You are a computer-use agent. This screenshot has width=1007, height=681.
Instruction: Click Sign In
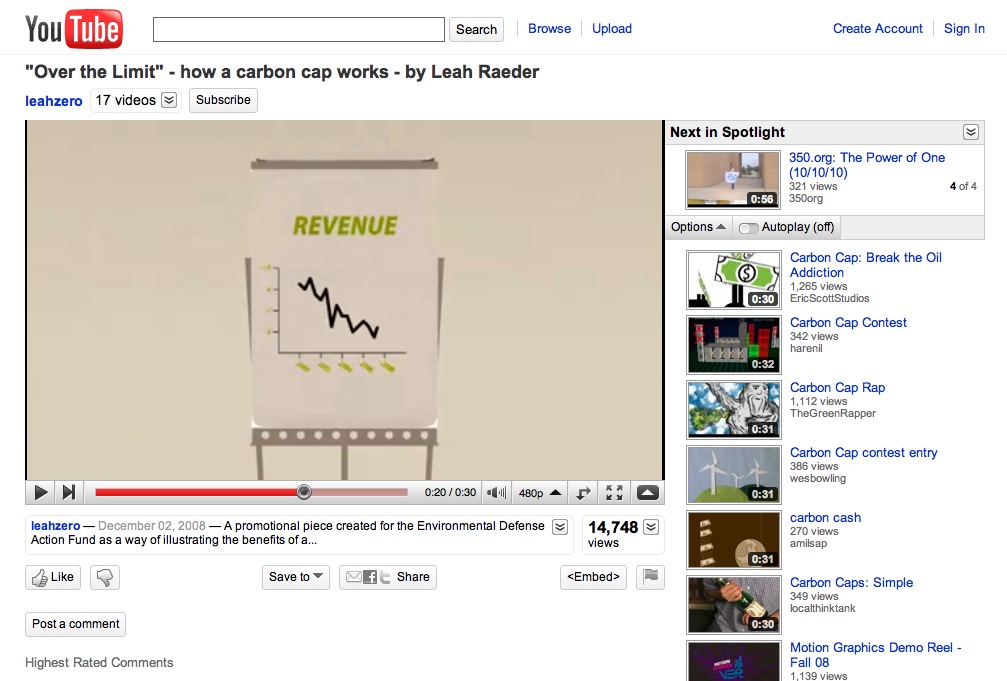tap(964, 28)
